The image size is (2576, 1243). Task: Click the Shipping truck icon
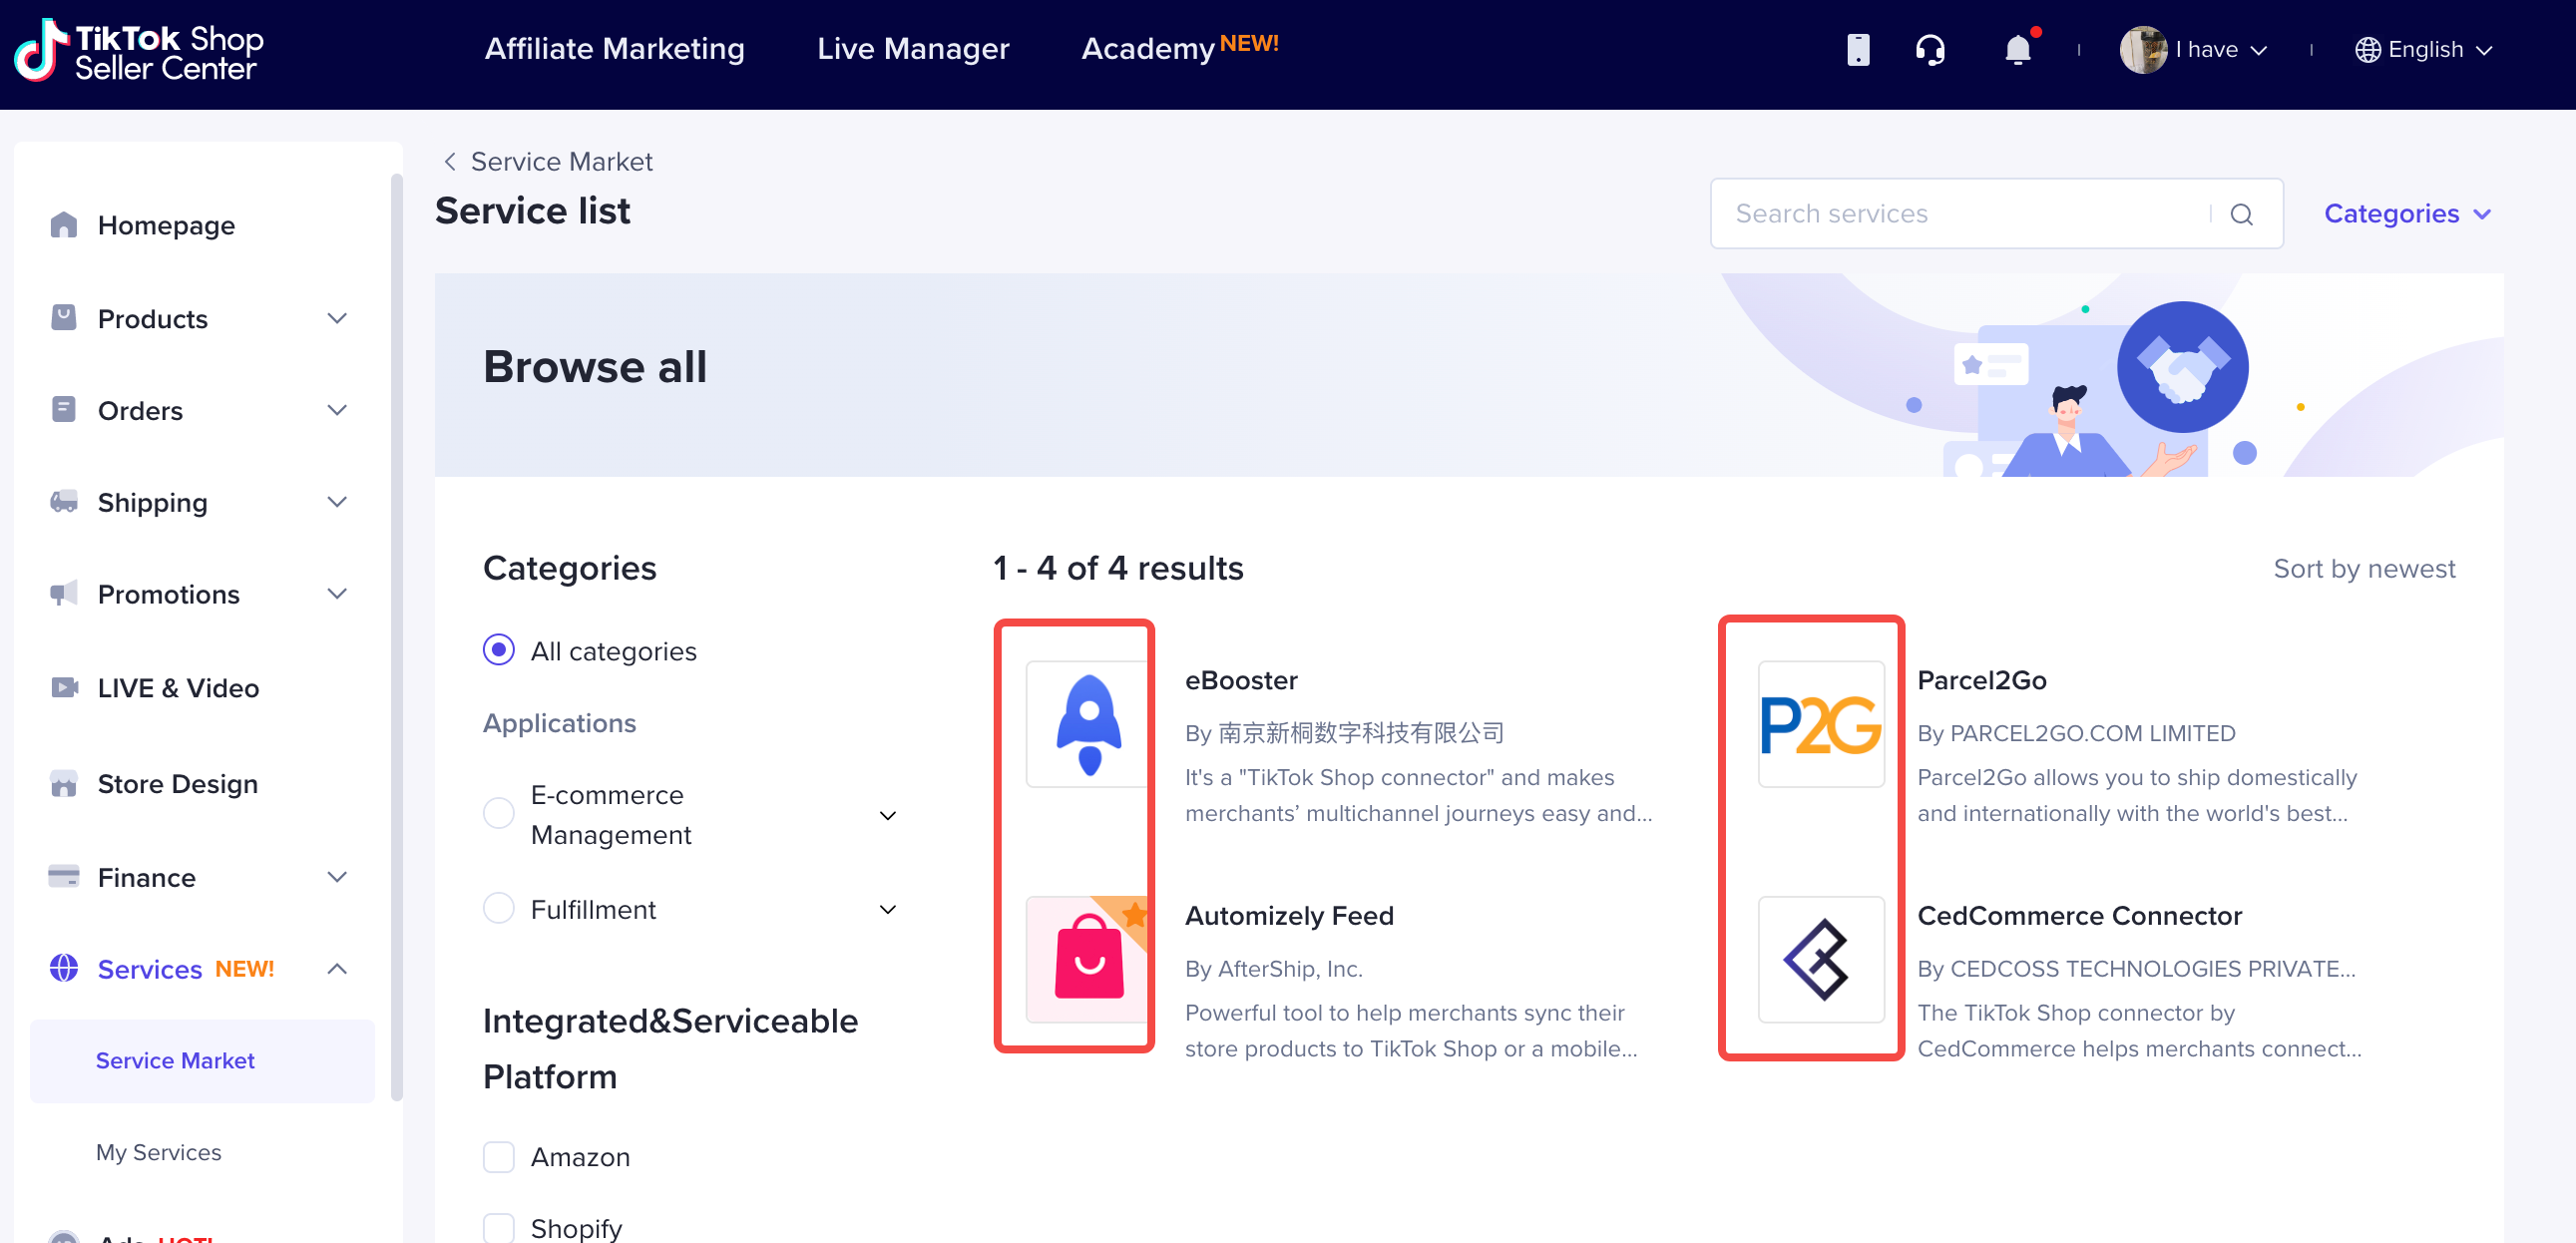[63, 502]
